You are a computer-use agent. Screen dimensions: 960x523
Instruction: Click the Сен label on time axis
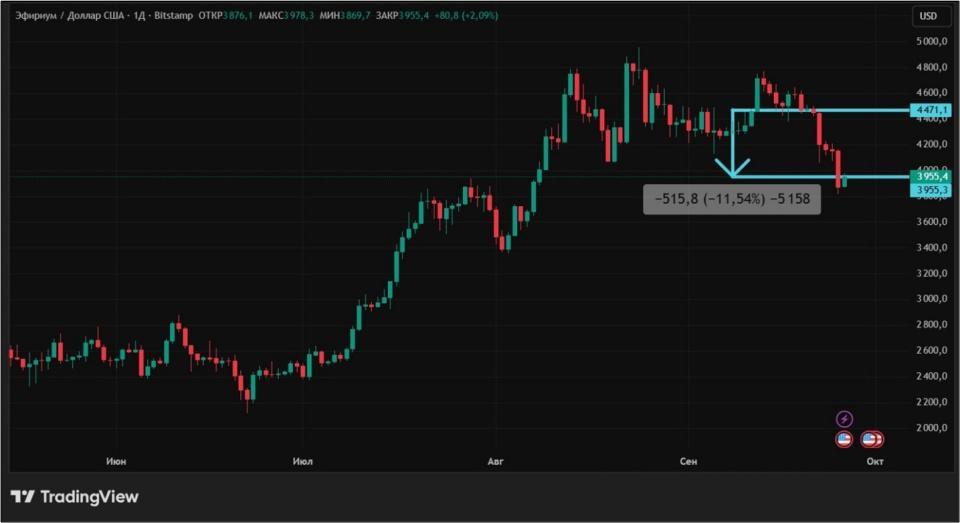688,461
